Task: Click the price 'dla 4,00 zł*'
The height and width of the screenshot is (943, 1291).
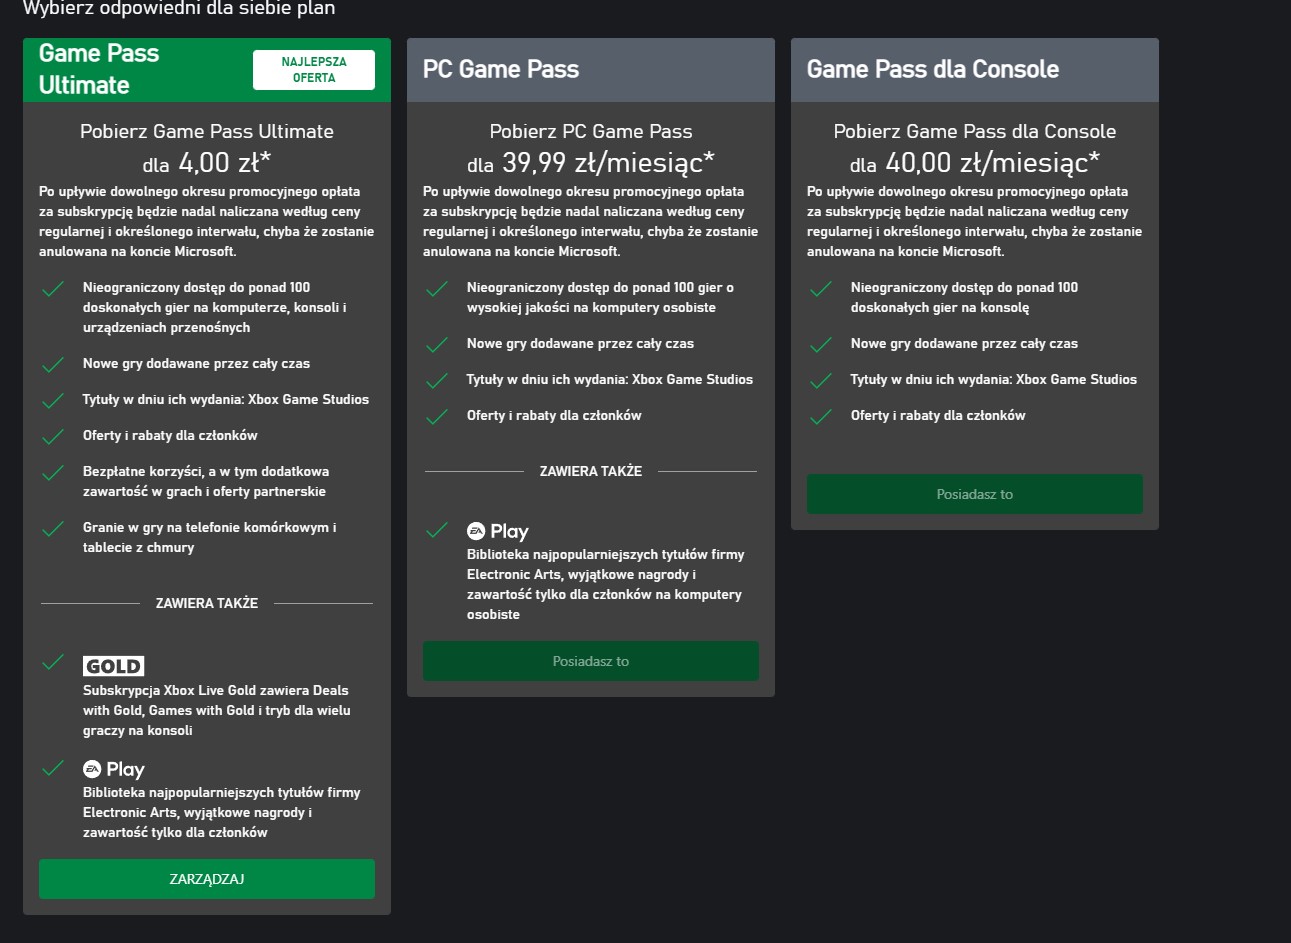Action: point(207,162)
